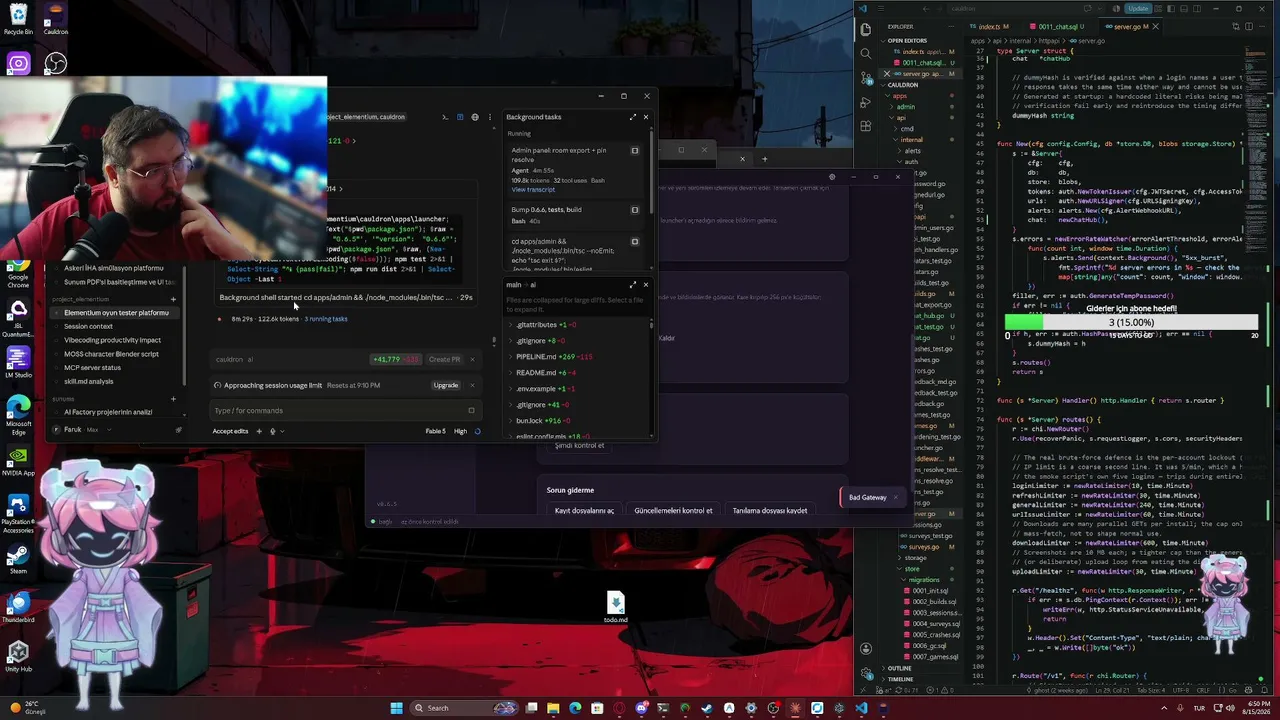Open Unity Hub desktop shortcut
The height and width of the screenshot is (720, 1280).
(x=18, y=658)
